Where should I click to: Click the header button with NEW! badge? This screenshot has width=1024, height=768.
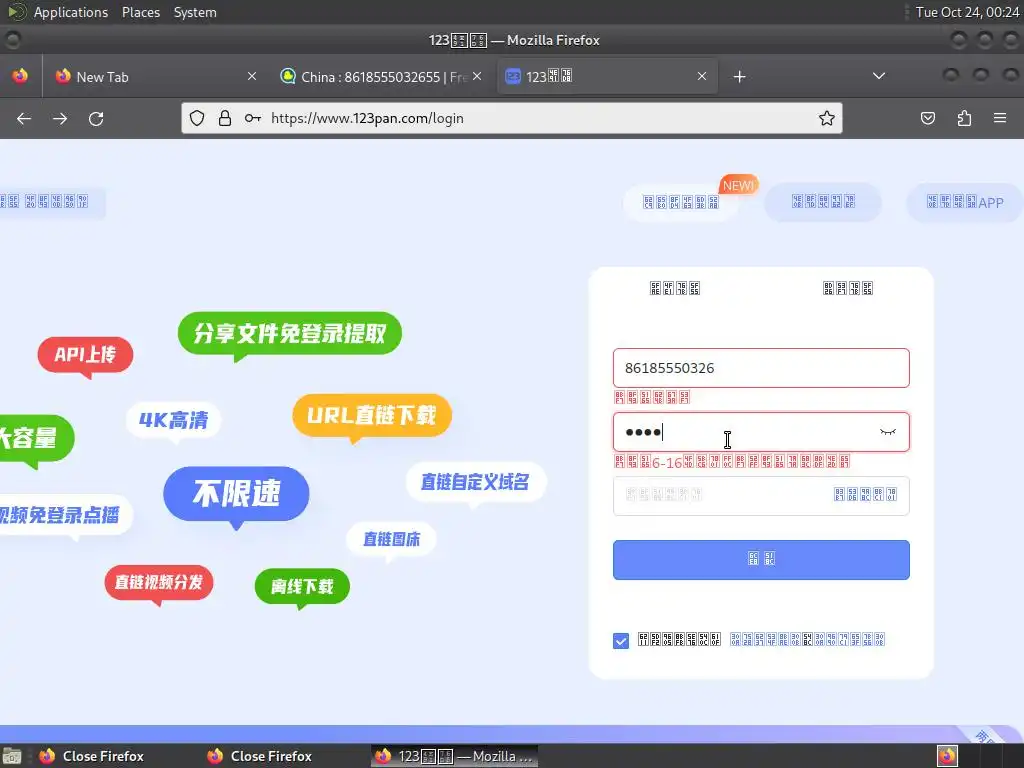tap(681, 202)
